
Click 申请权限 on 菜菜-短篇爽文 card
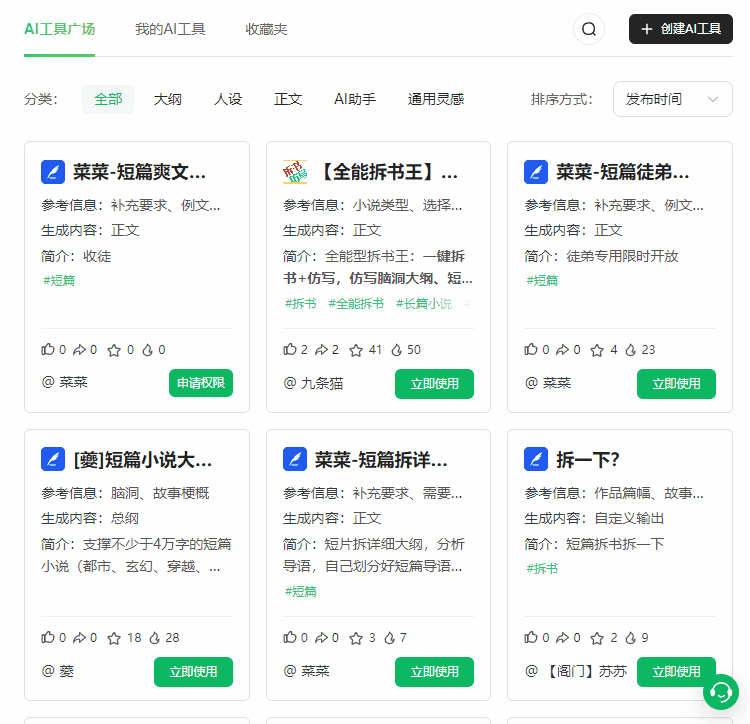[x=201, y=383]
